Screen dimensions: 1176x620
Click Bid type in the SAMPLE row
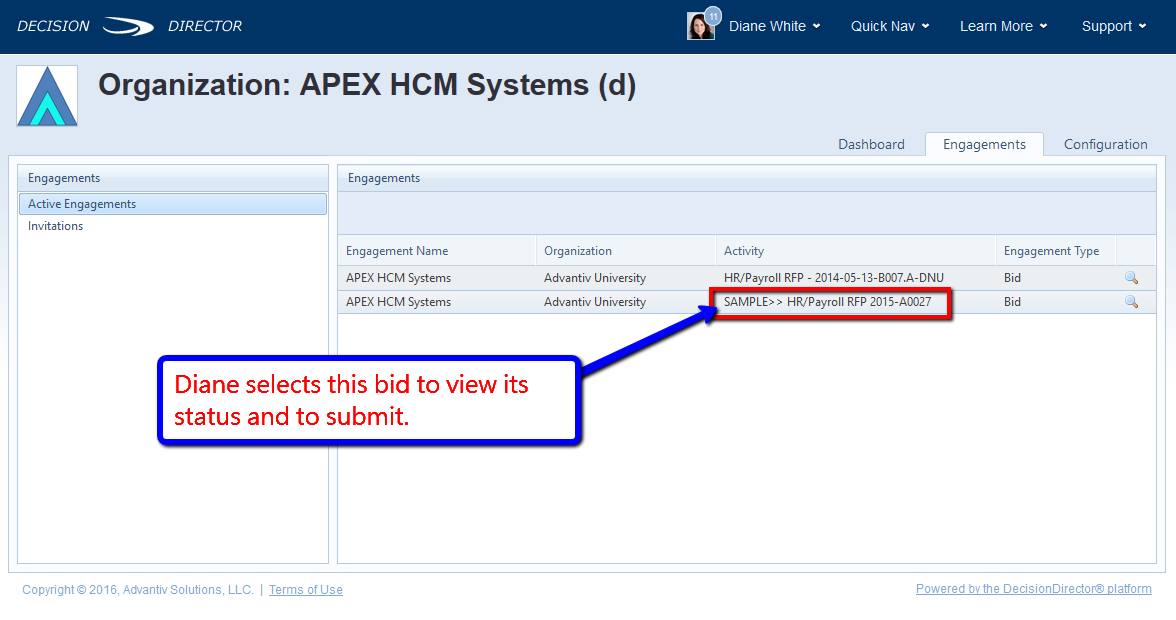(1012, 302)
